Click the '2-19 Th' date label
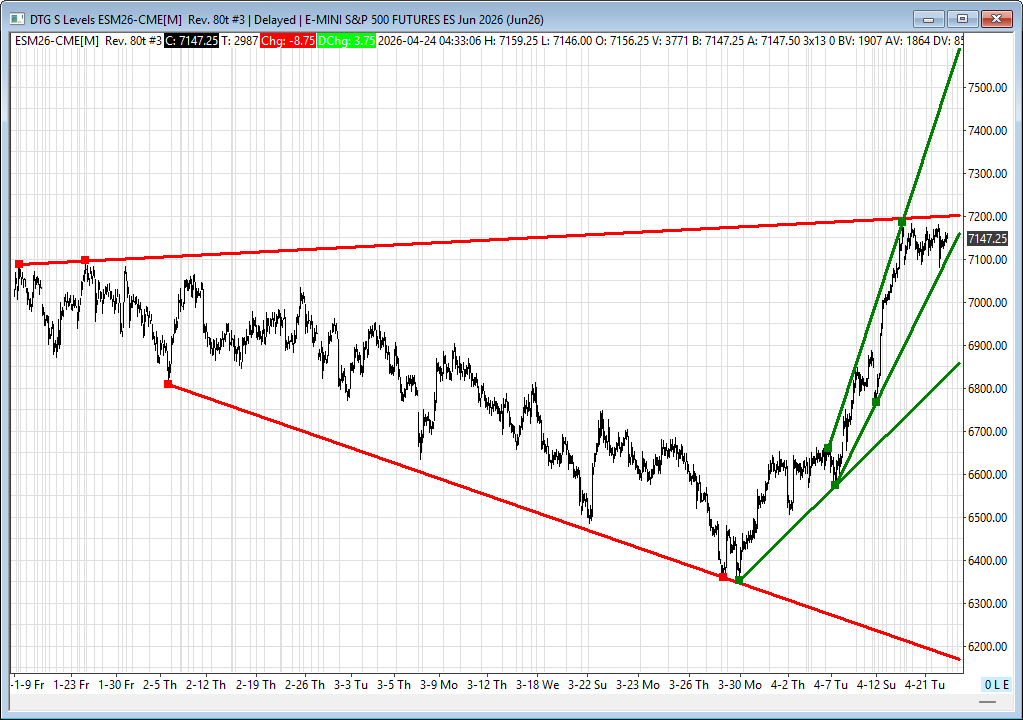Image resolution: width=1023 pixels, height=720 pixels. pyautogui.click(x=256, y=685)
